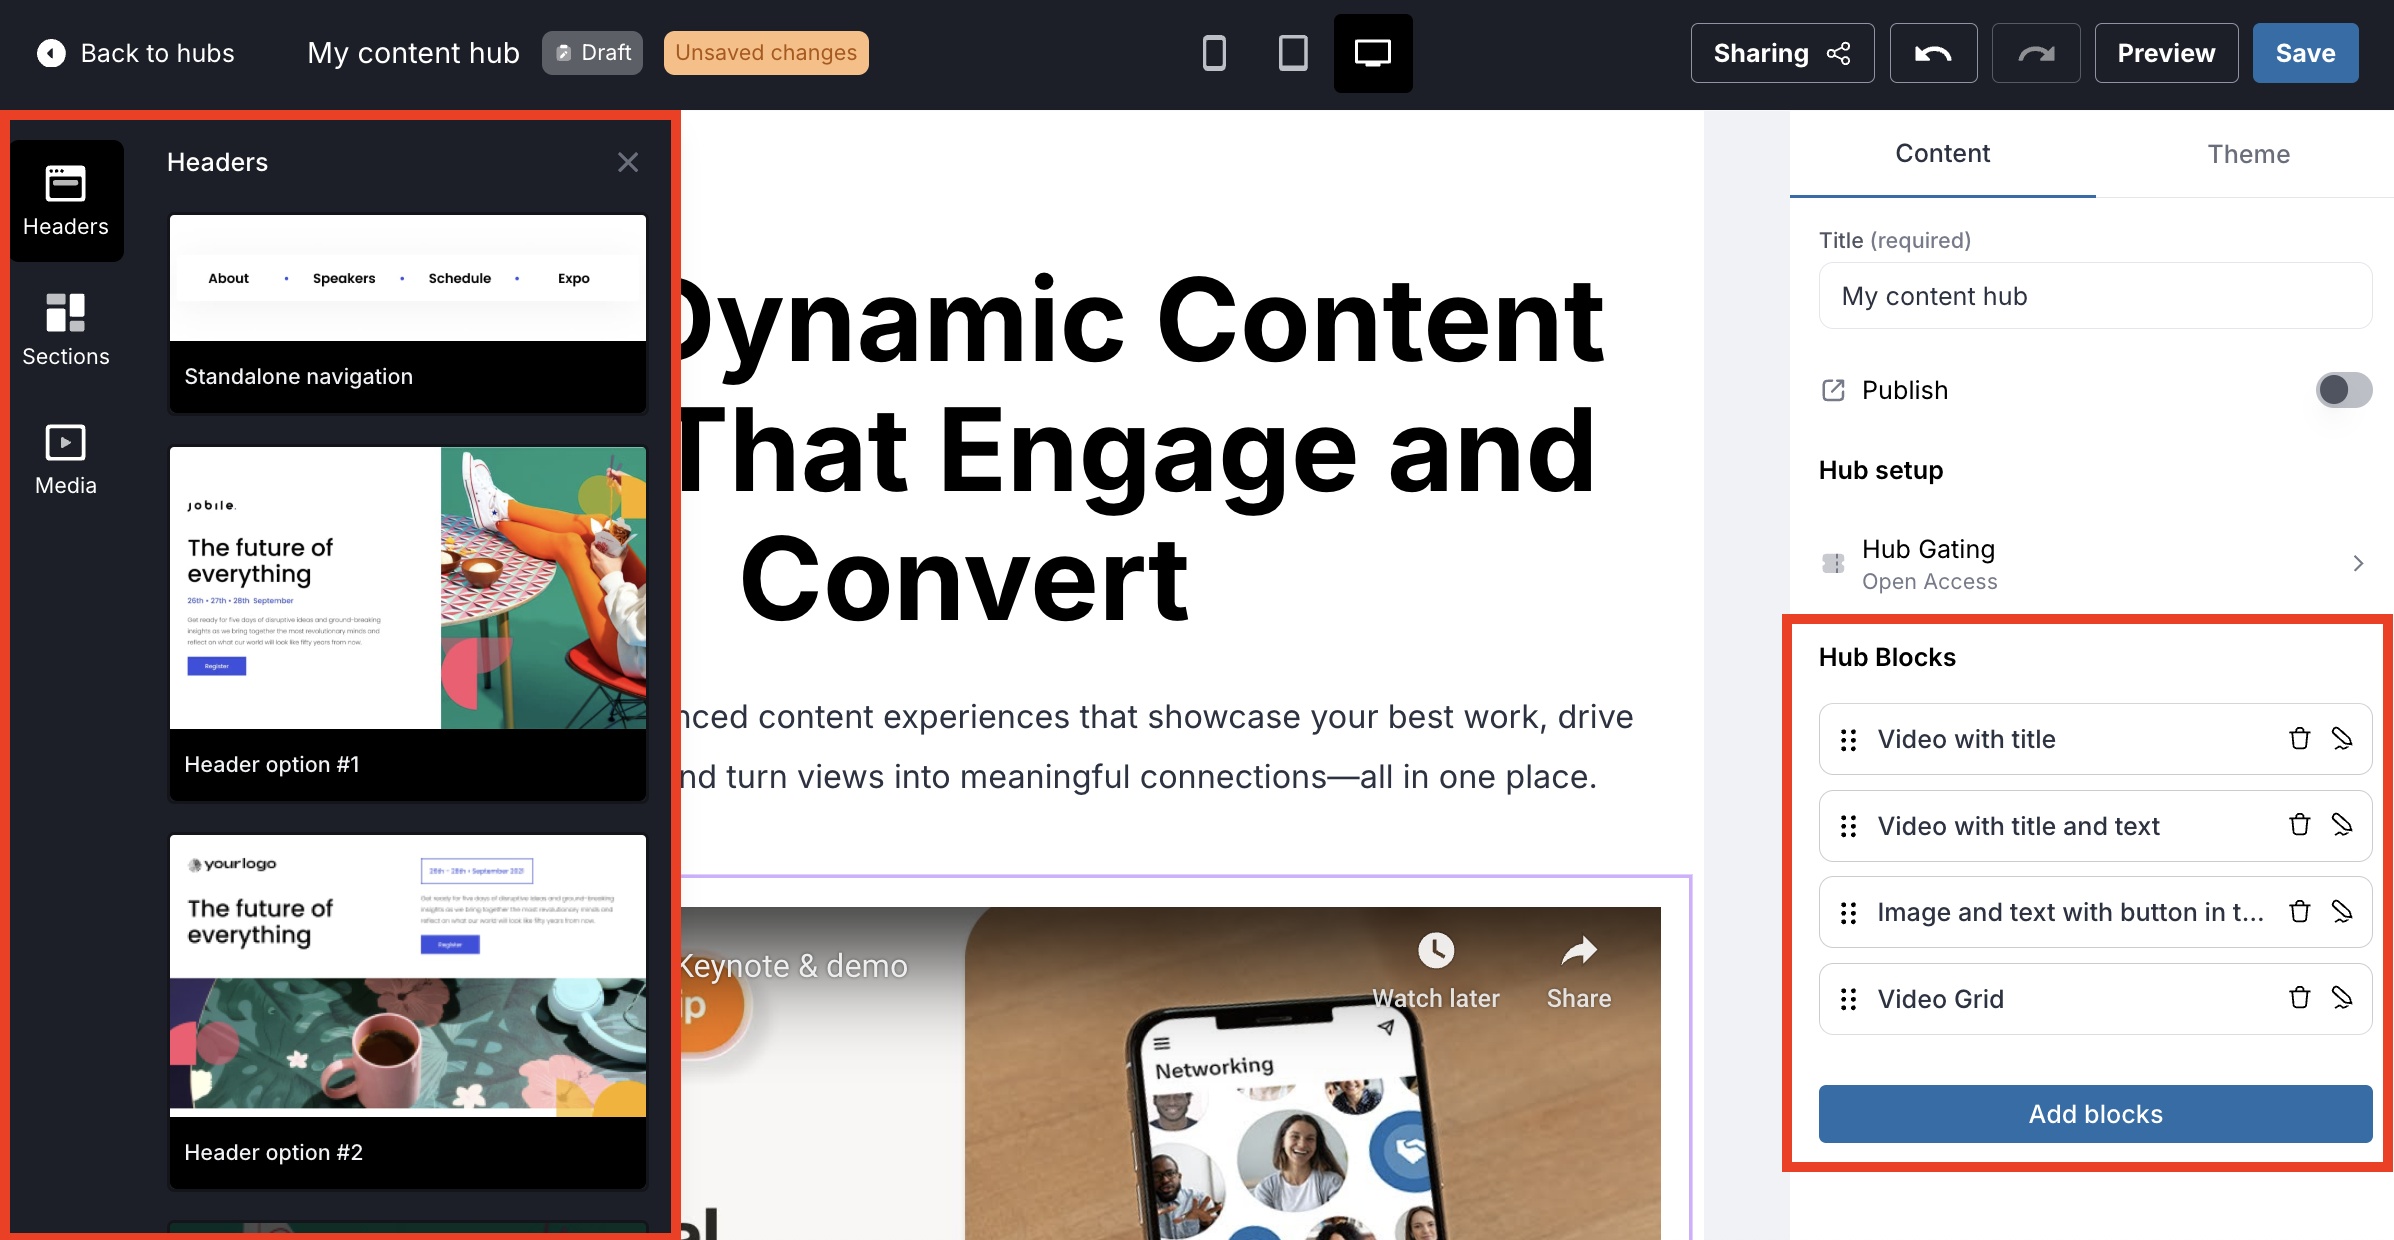The image size is (2394, 1240).
Task: Grab drag handle of Video with title
Action: (x=1848, y=740)
